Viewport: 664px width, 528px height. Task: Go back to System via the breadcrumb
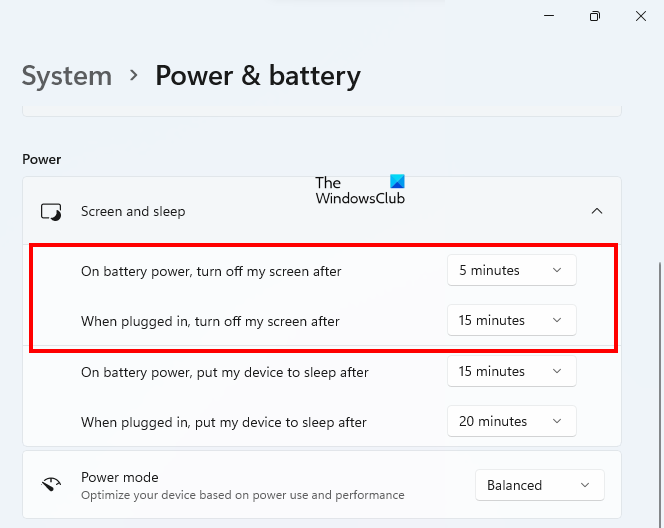click(x=67, y=76)
